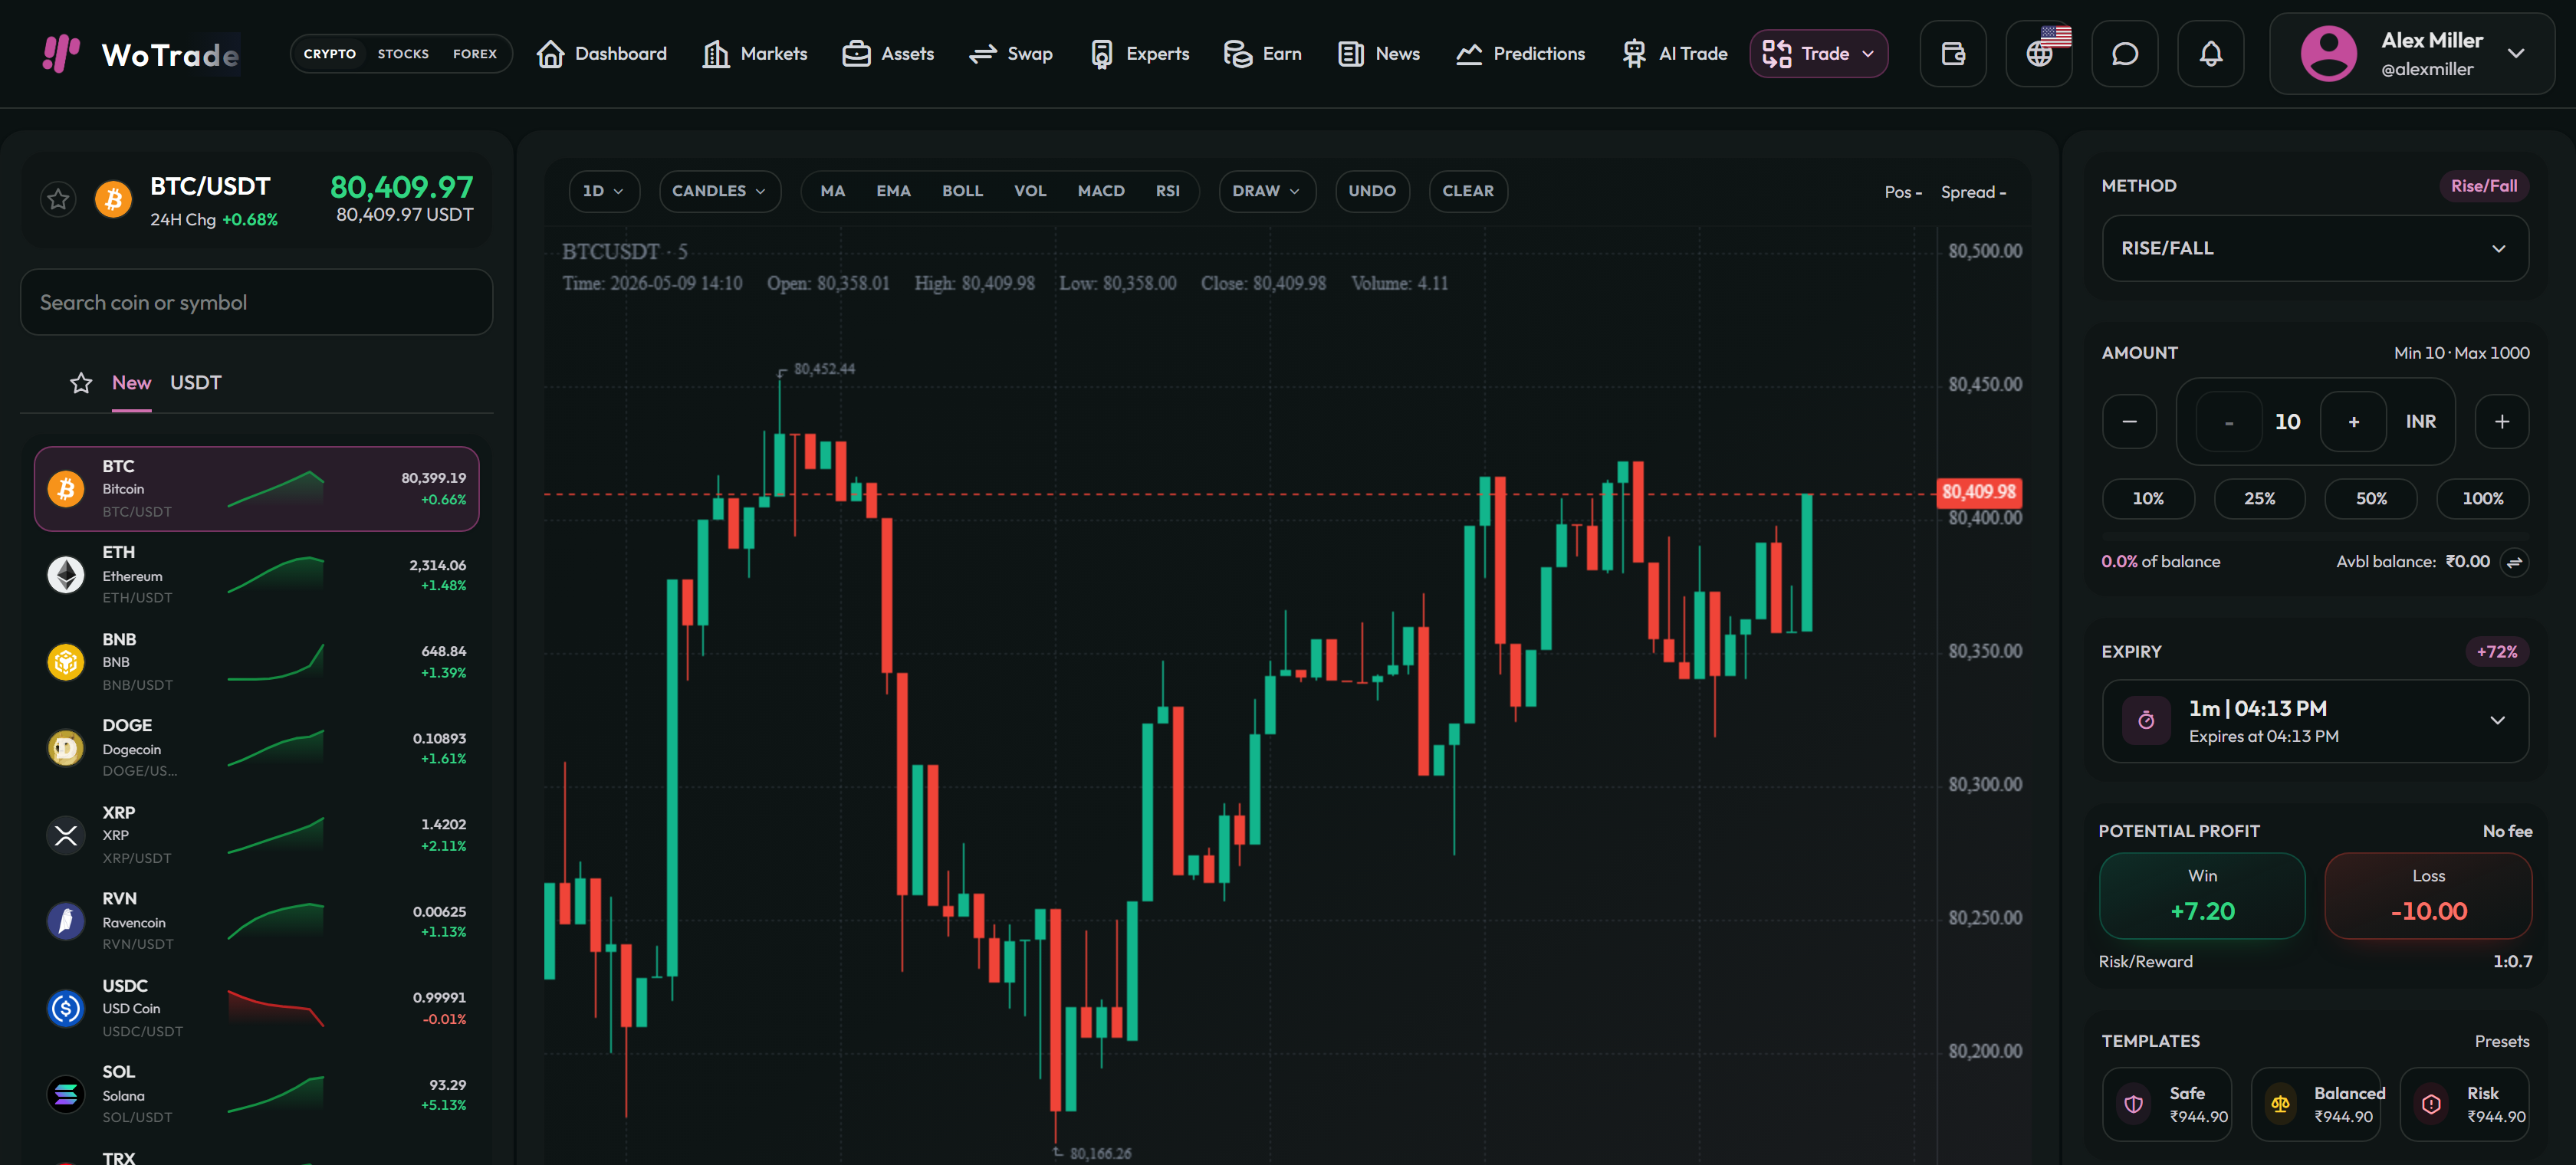This screenshot has width=2576, height=1165.
Task: Toggle the MA indicator
Action: coord(833,191)
